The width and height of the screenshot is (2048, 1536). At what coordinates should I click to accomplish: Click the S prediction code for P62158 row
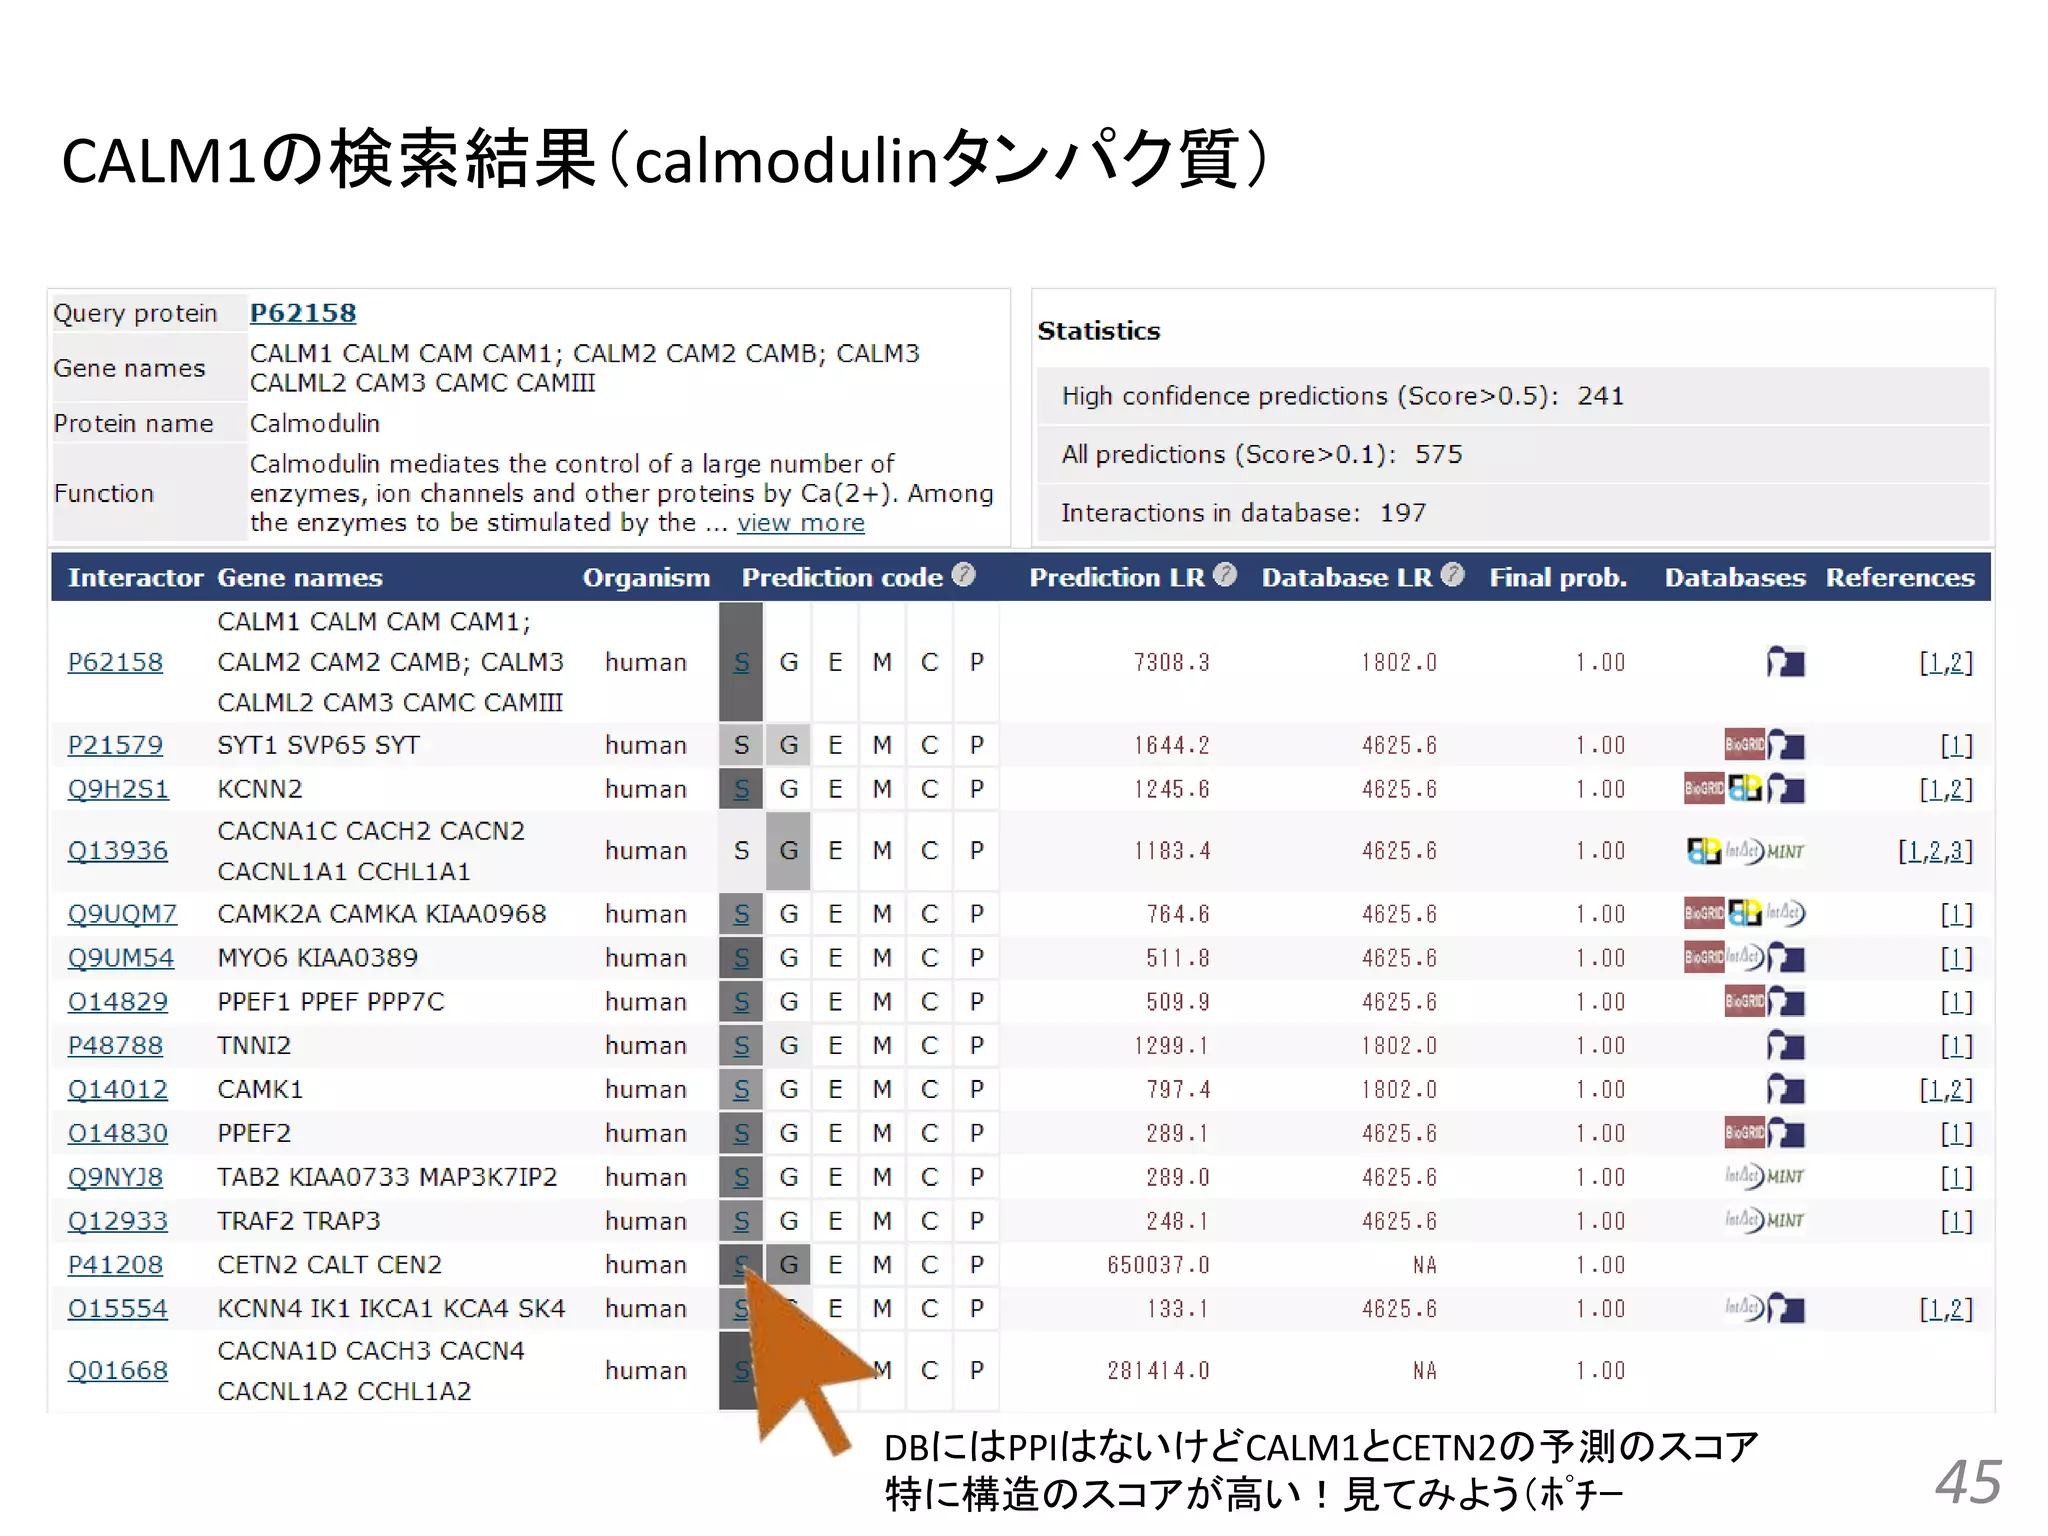[741, 662]
